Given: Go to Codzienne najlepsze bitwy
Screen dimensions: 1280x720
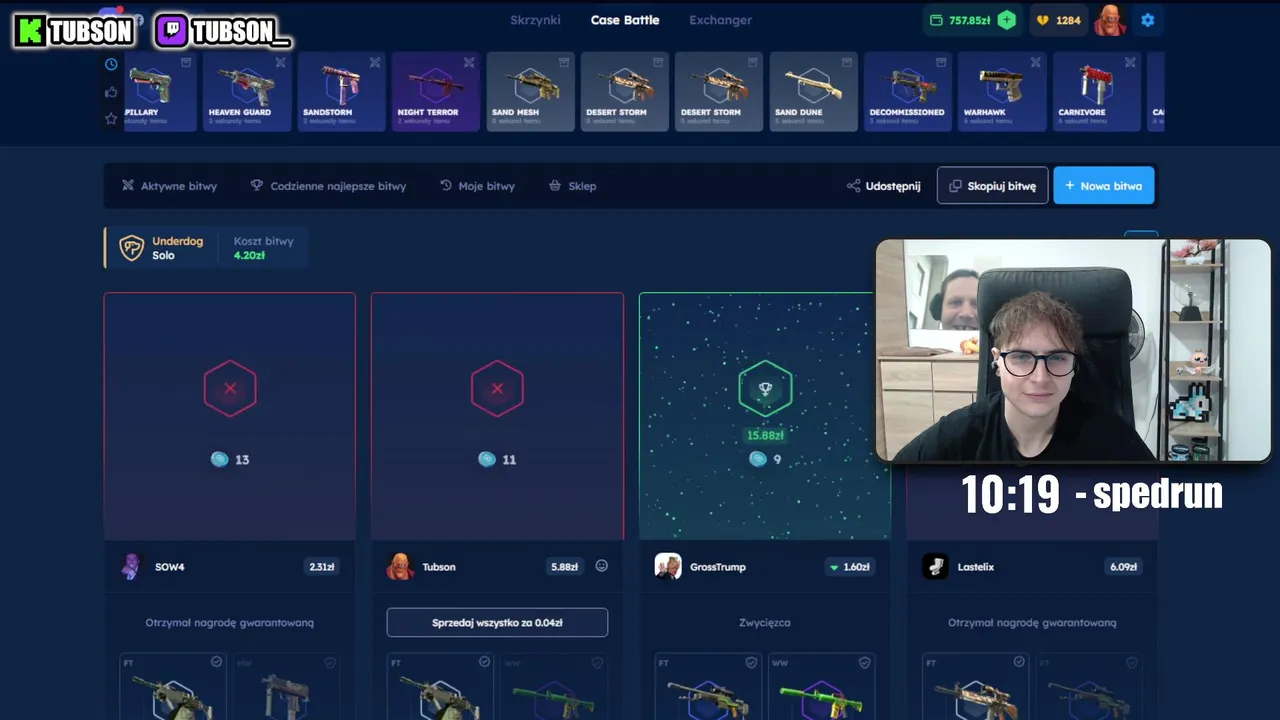Looking at the screenshot, I should 328,186.
